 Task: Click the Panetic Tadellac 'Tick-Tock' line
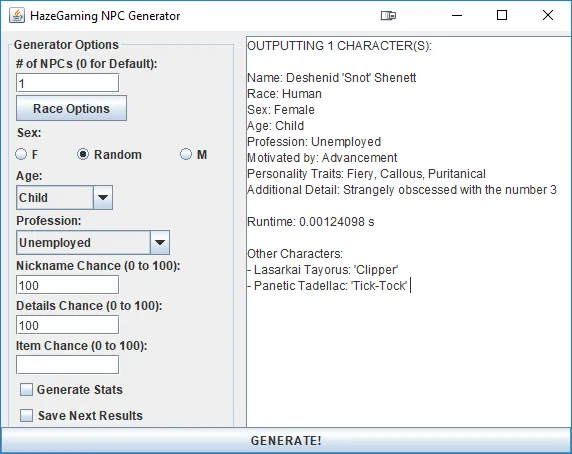click(327, 286)
